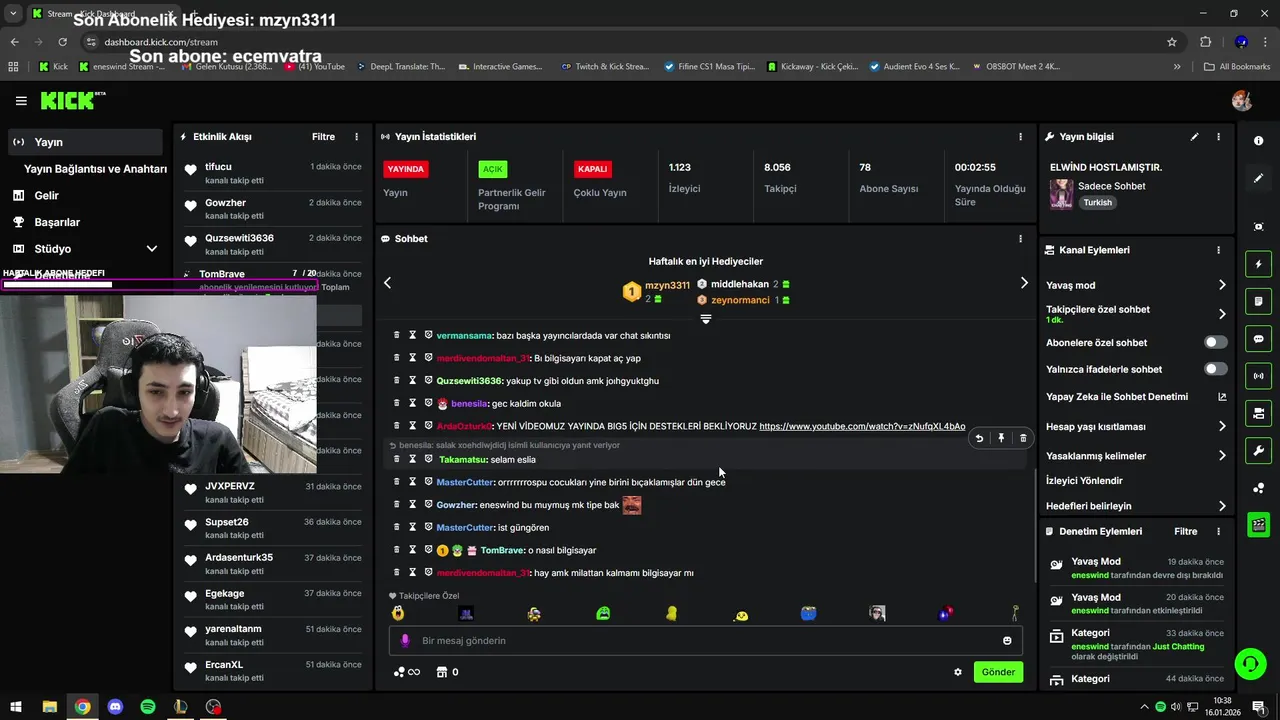Pin the hovered ArdaOzturk0 message
Image resolution: width=1280 pixels, height=720 pixels.
tap(1001, 438)
